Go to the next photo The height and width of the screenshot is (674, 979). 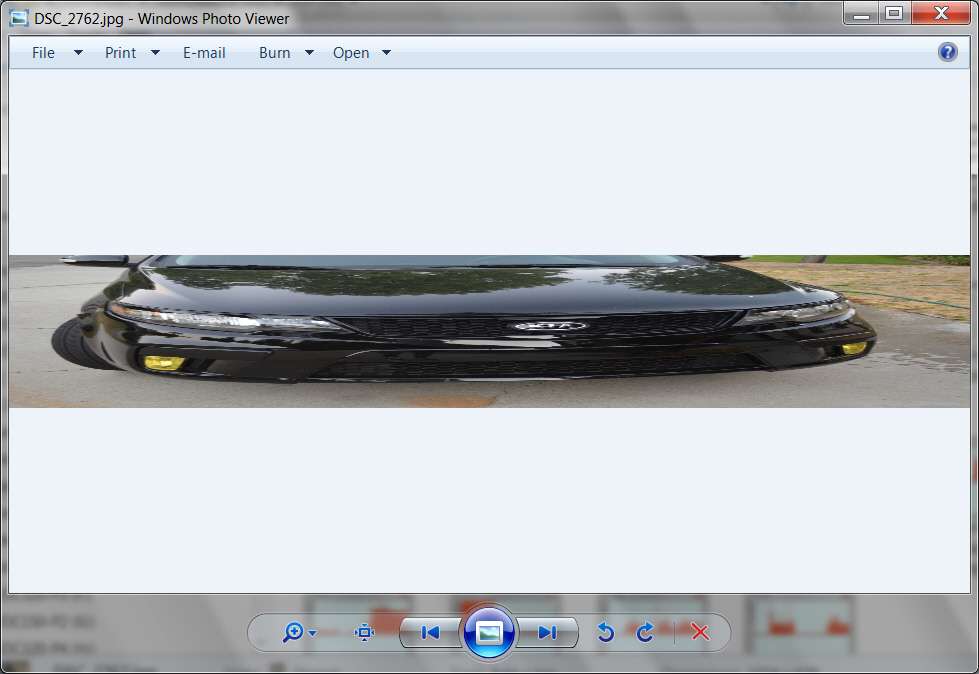(x=547, y=633)
